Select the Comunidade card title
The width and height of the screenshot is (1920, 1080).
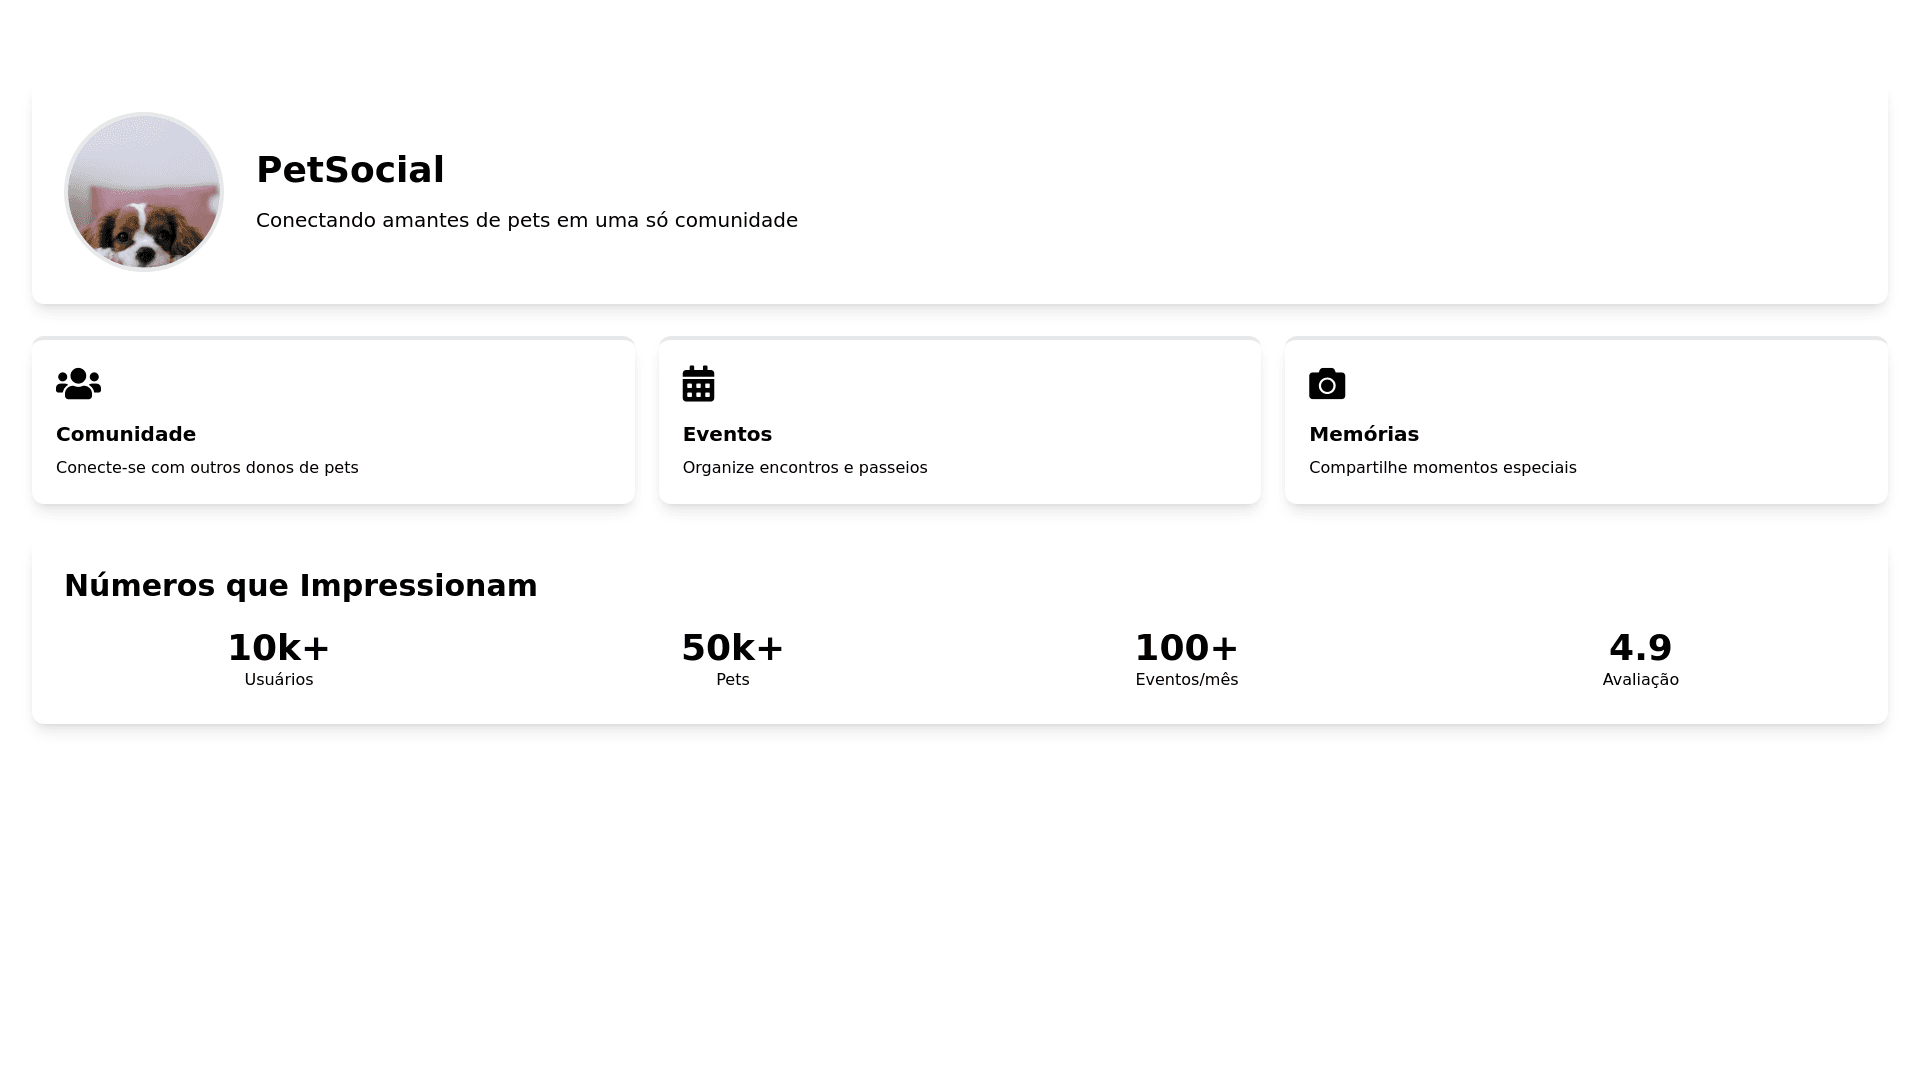click(x=126, y=434)
